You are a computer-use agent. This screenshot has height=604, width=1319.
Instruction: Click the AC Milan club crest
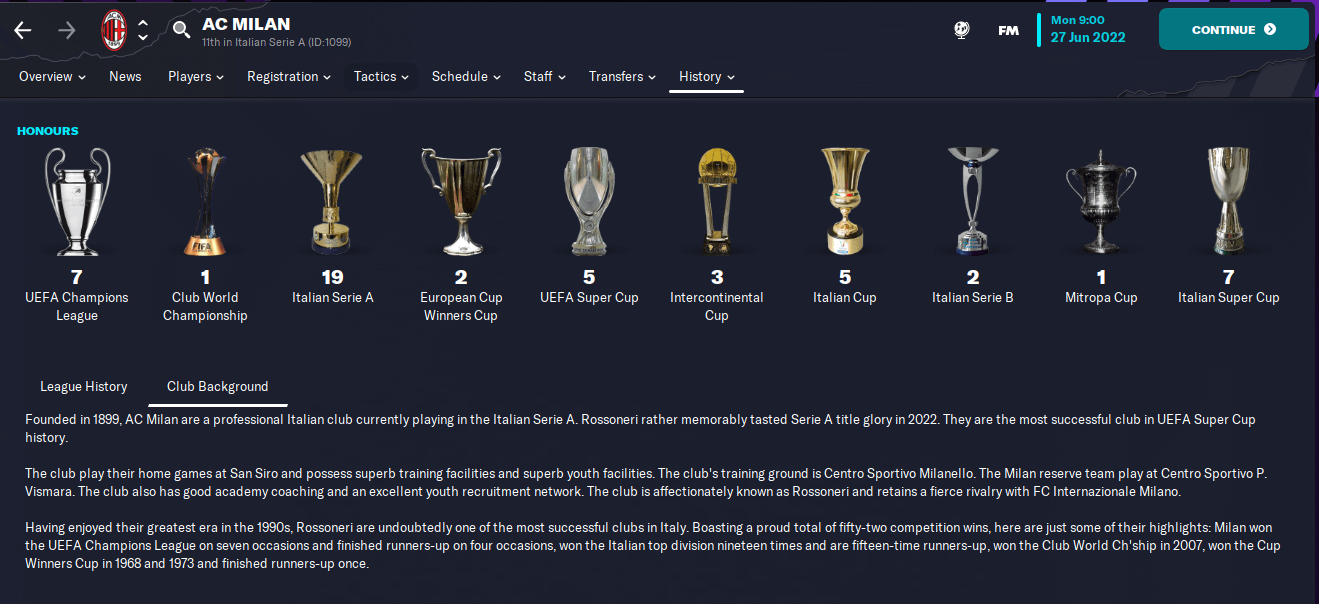point(114,30)
